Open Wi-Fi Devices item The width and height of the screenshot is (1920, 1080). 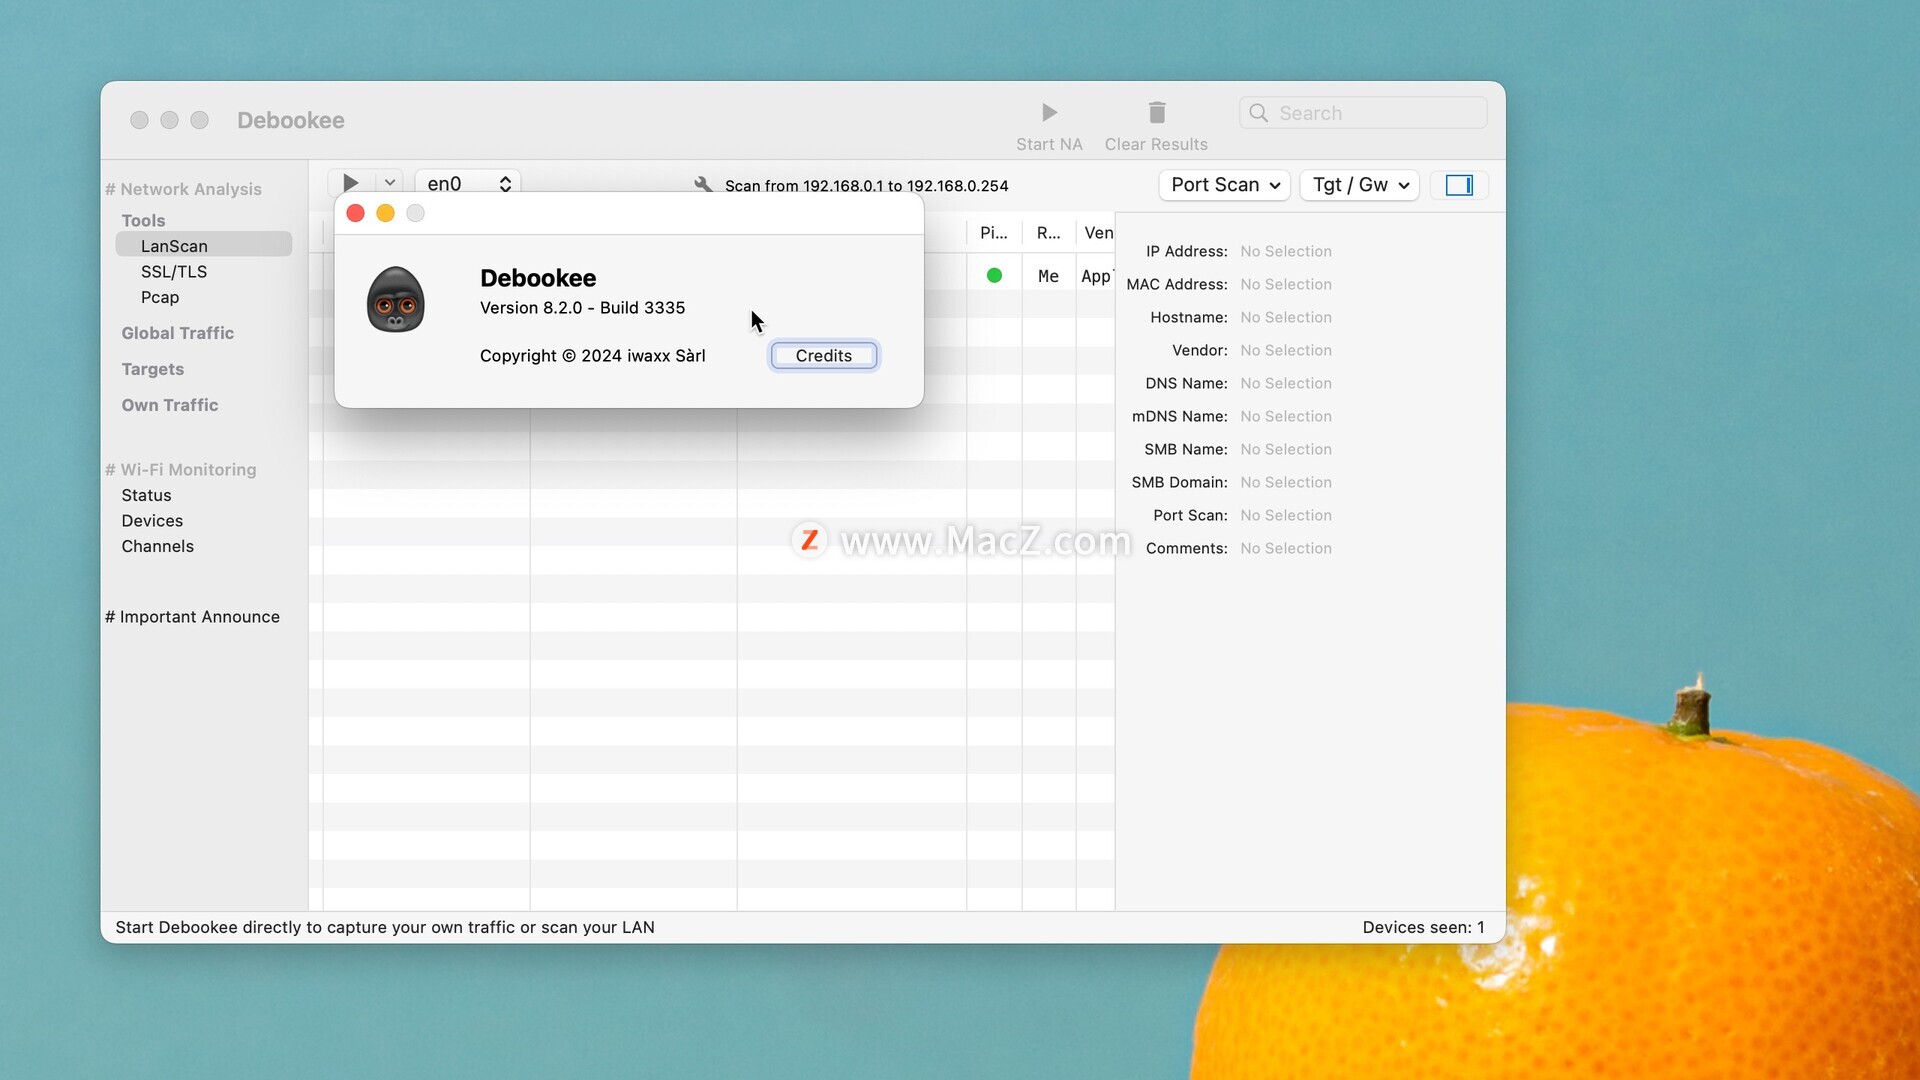tap(152, 521)
